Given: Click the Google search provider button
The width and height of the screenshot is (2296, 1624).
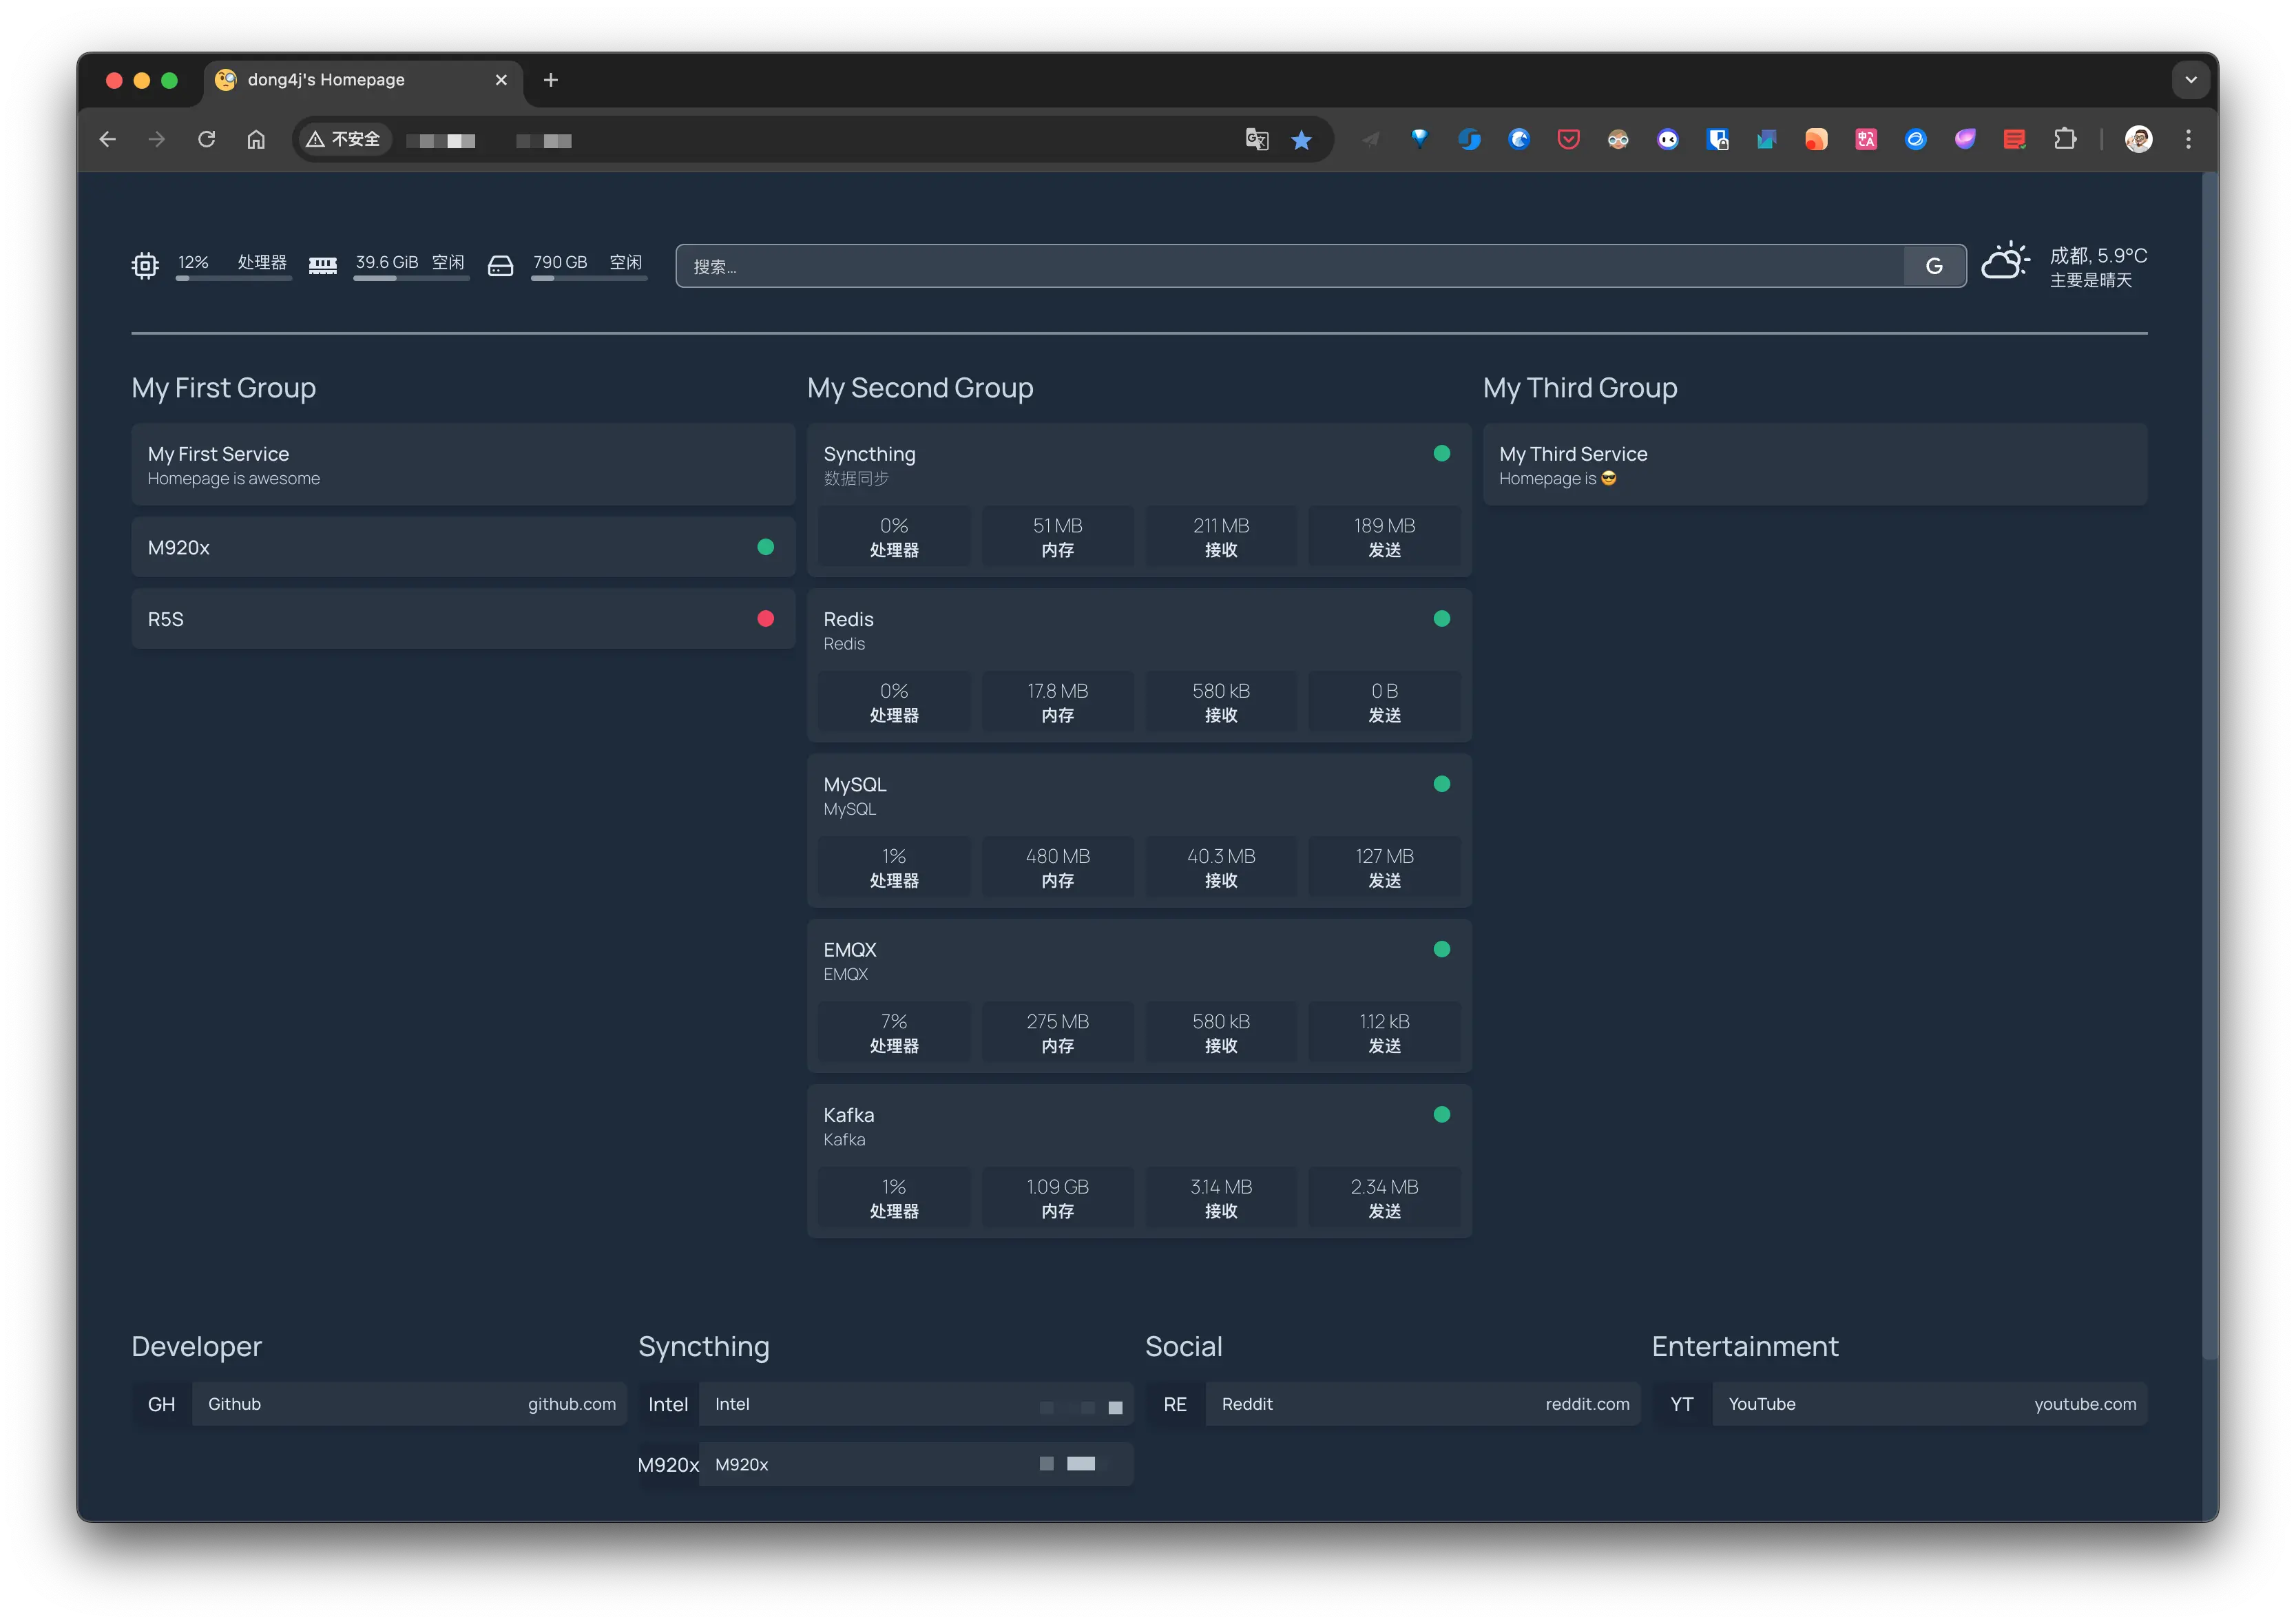Looking at the screenshot, I should (1934, 266).
